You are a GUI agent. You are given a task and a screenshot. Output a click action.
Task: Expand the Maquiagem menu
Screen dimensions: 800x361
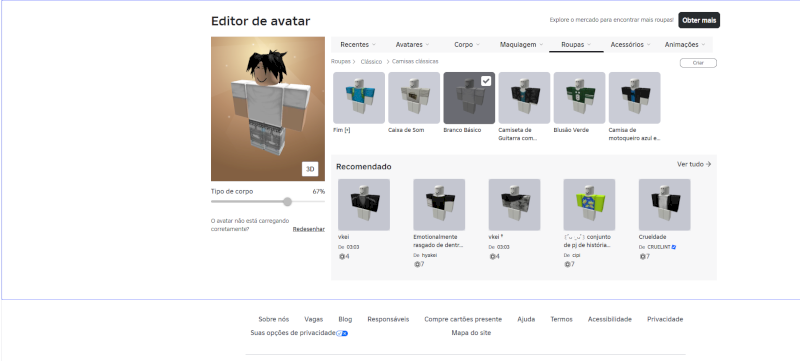pyautogui.click(x=521, y=44)
